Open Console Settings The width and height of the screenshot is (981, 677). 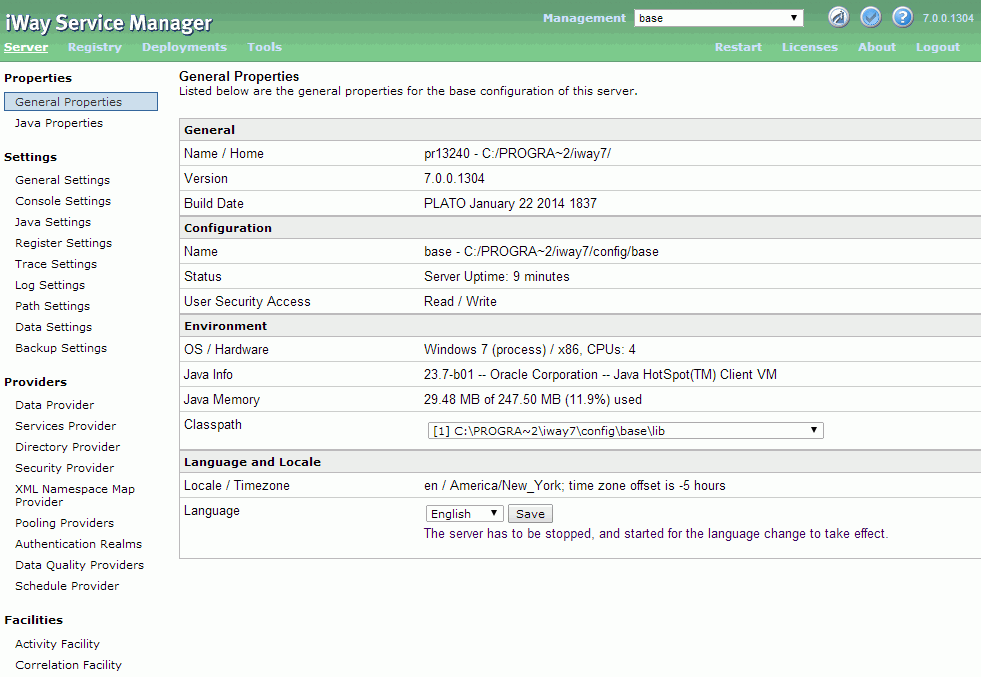point(63,201)
